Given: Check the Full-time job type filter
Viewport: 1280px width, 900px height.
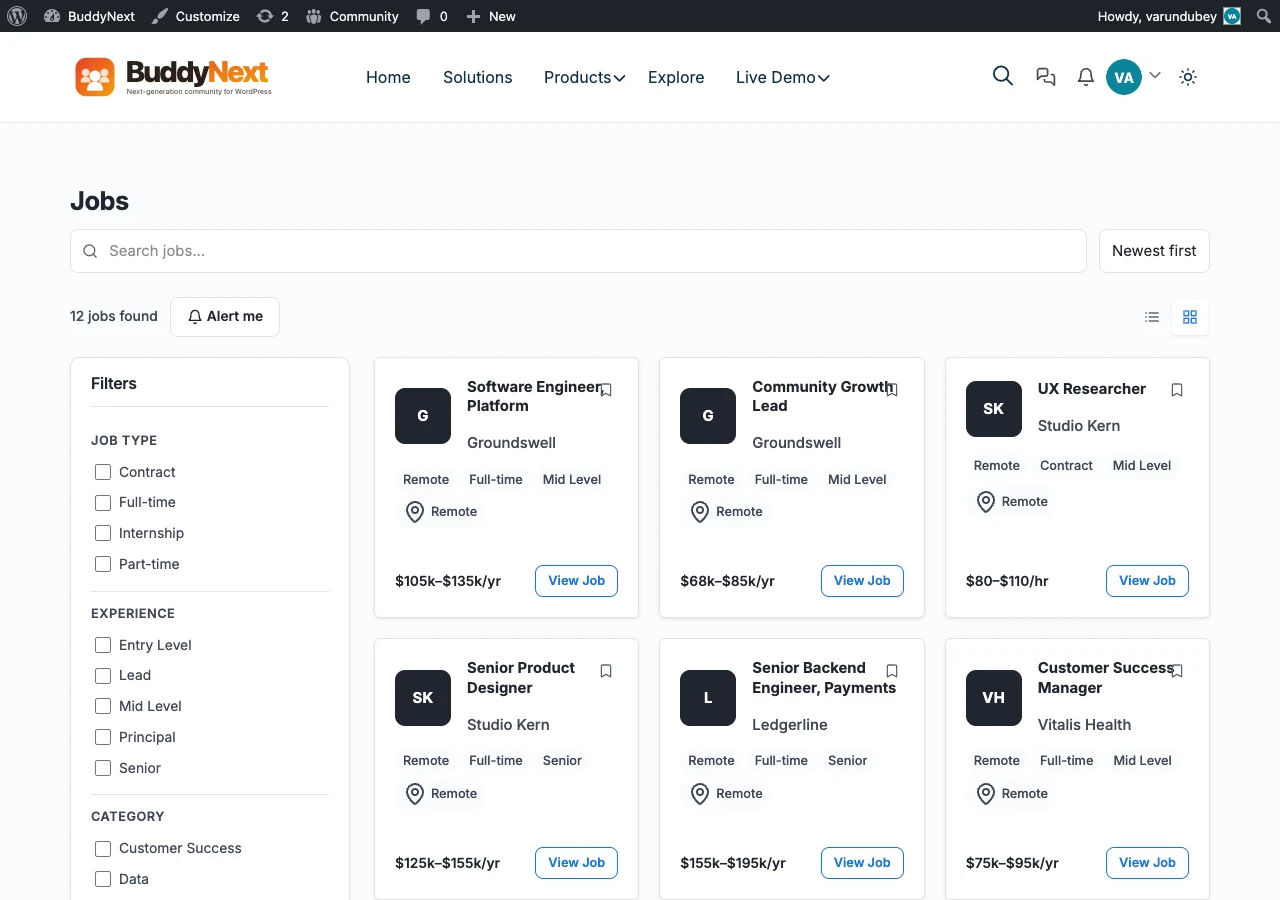Looking at the screenshot, I should [x=102, y=502].
